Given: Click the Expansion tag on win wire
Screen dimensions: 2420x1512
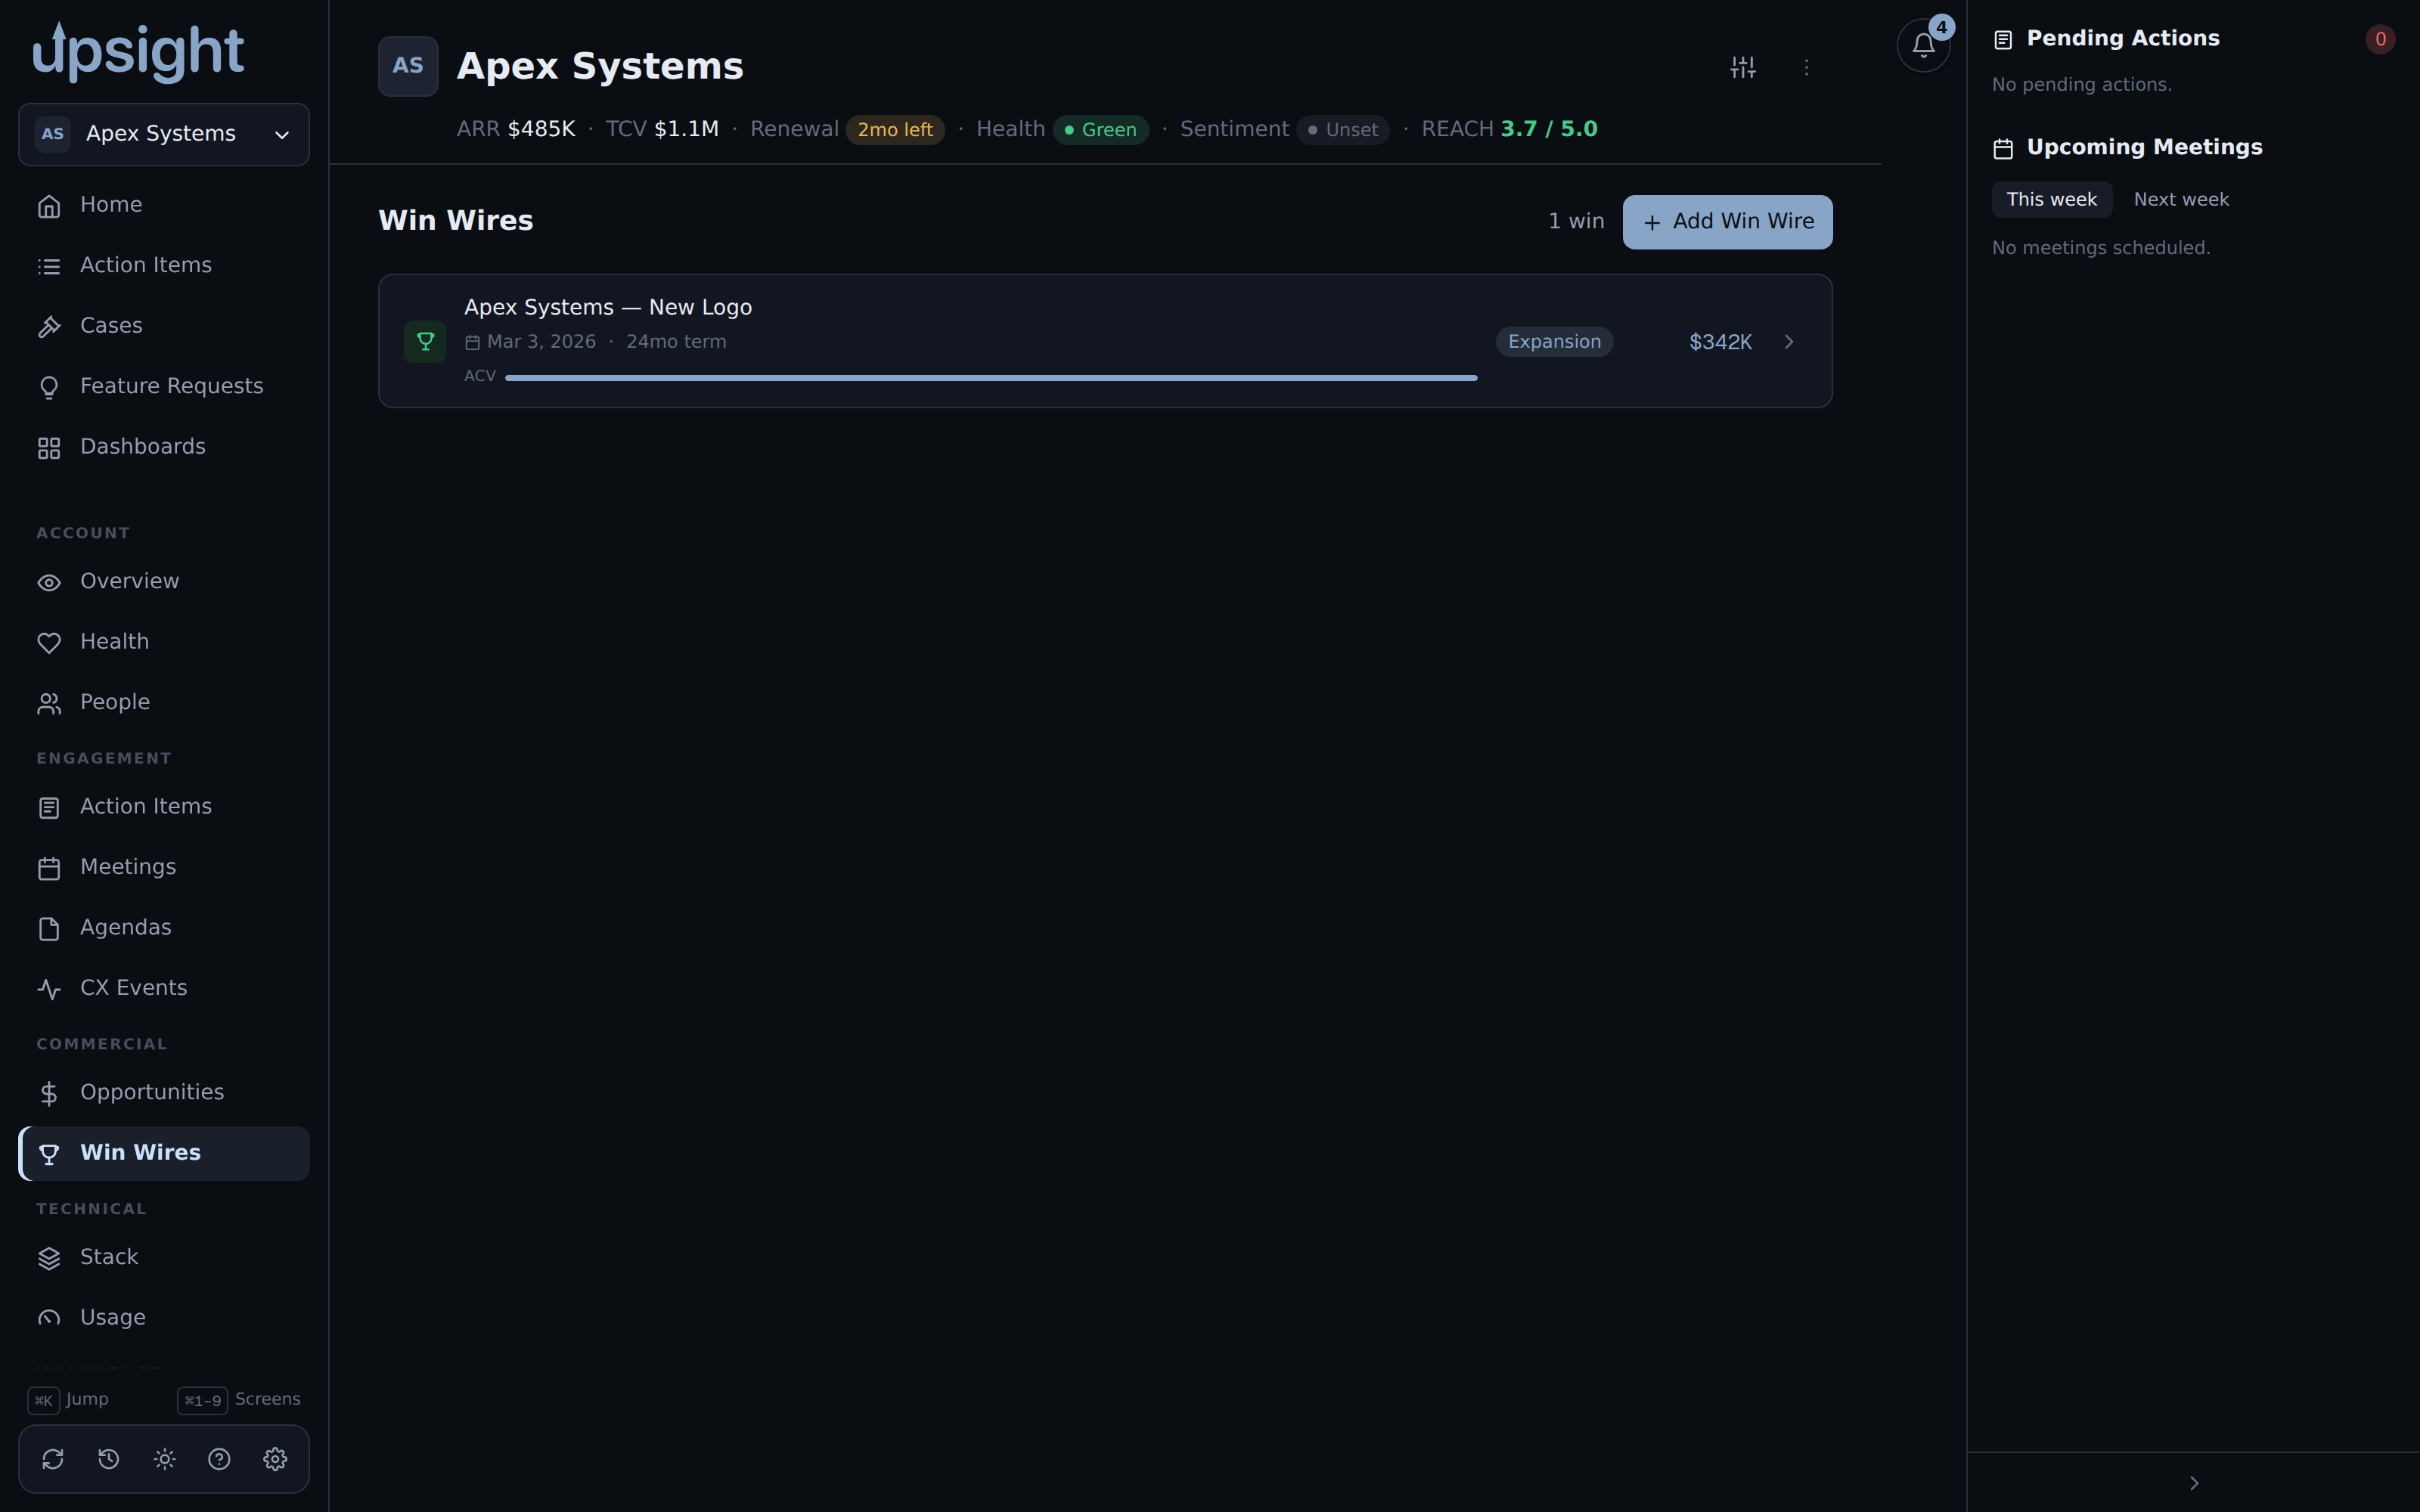Looking at the screenshot, I should (x=1554, y=342).
